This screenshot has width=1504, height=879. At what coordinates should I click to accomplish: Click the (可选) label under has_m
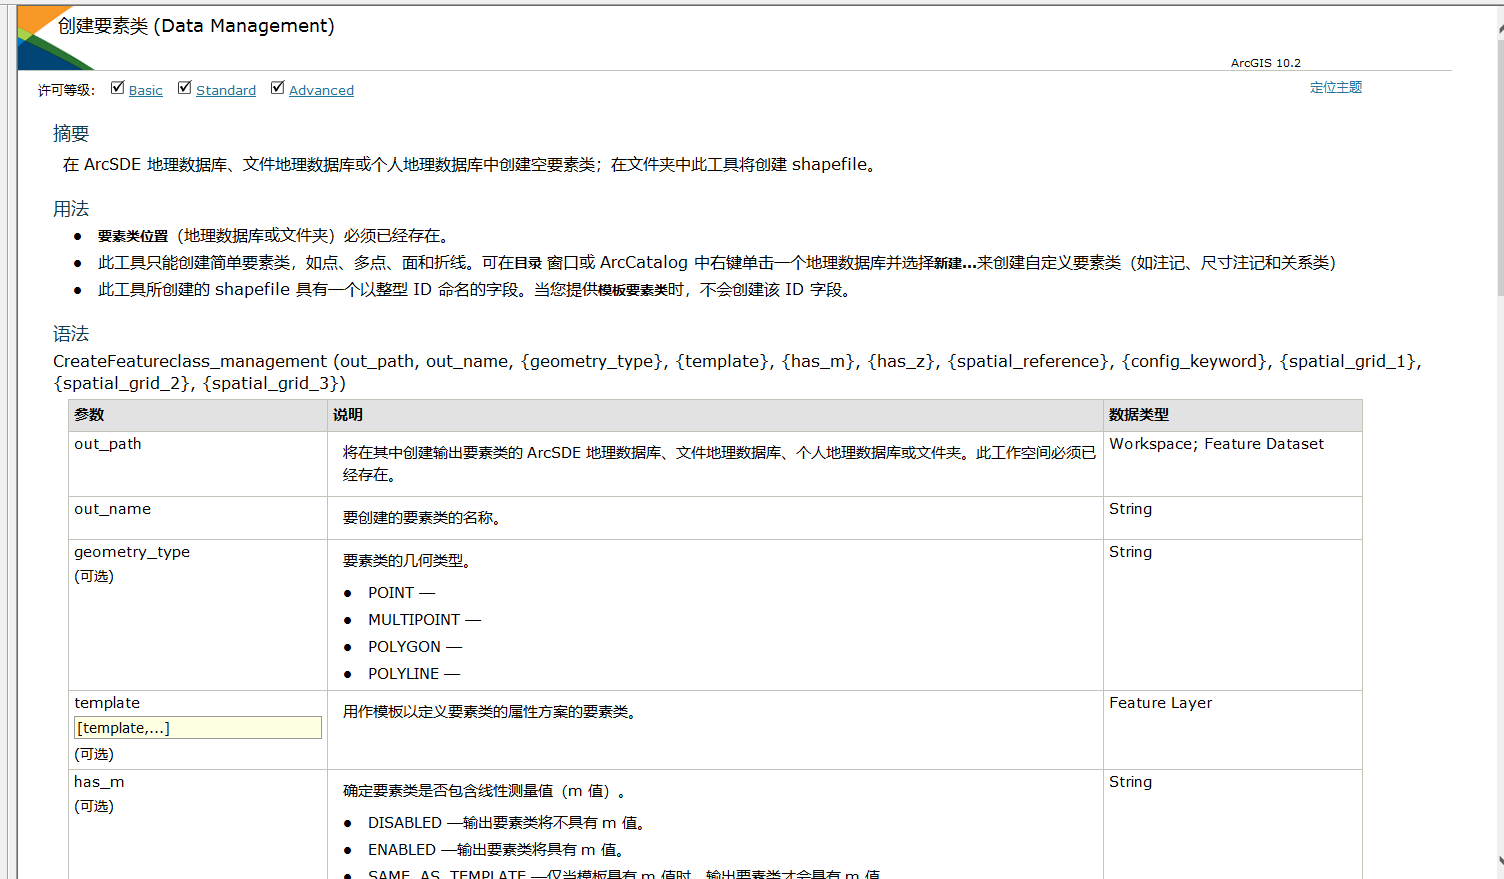tap(94, 806)
